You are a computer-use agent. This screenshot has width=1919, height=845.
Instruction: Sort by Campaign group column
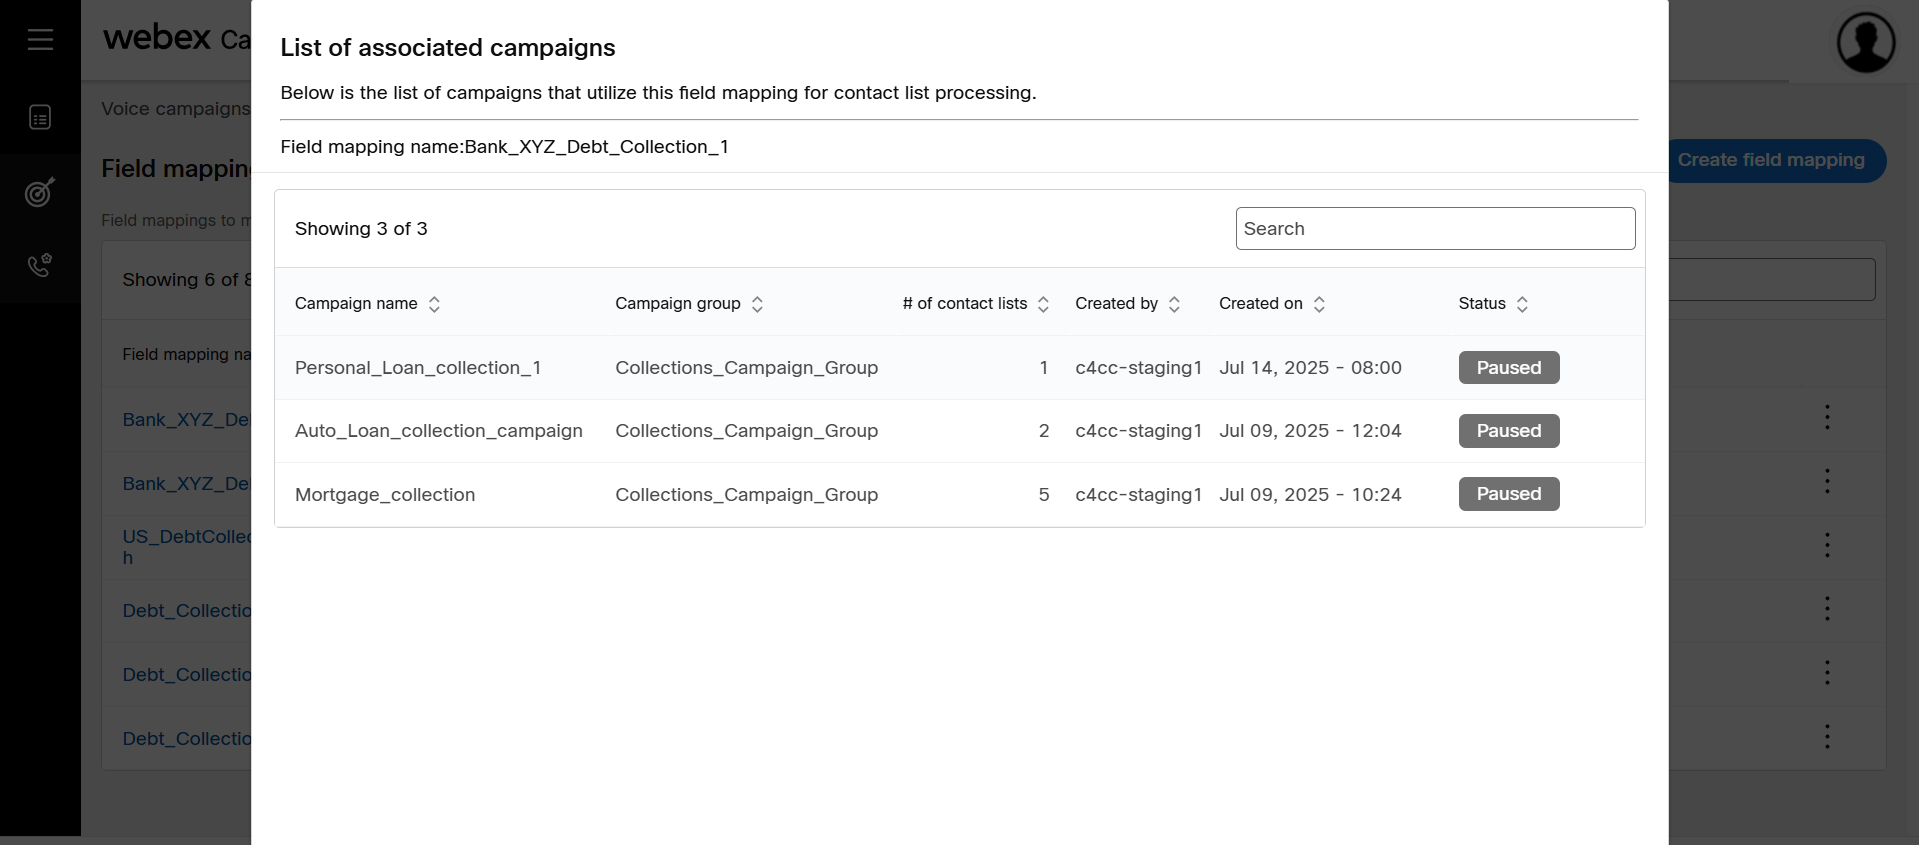tap(757, 304)
